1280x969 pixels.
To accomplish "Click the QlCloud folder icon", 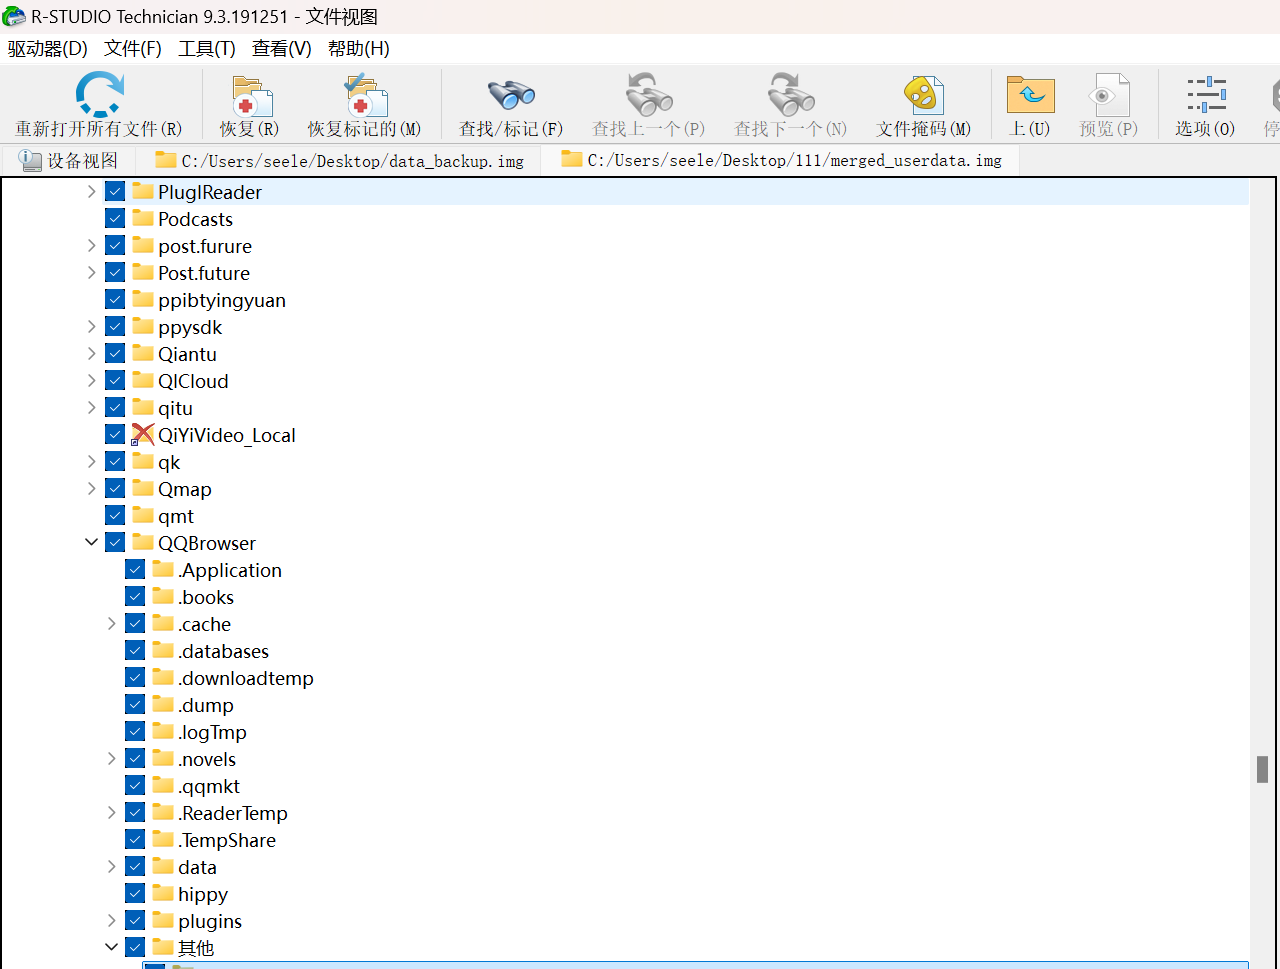I will (142, 380).
